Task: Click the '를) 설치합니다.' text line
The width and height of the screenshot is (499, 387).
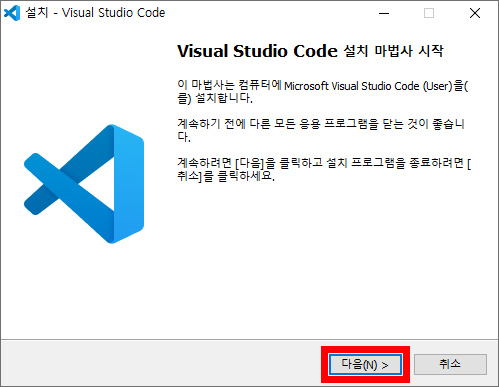Action: point(215,99)
